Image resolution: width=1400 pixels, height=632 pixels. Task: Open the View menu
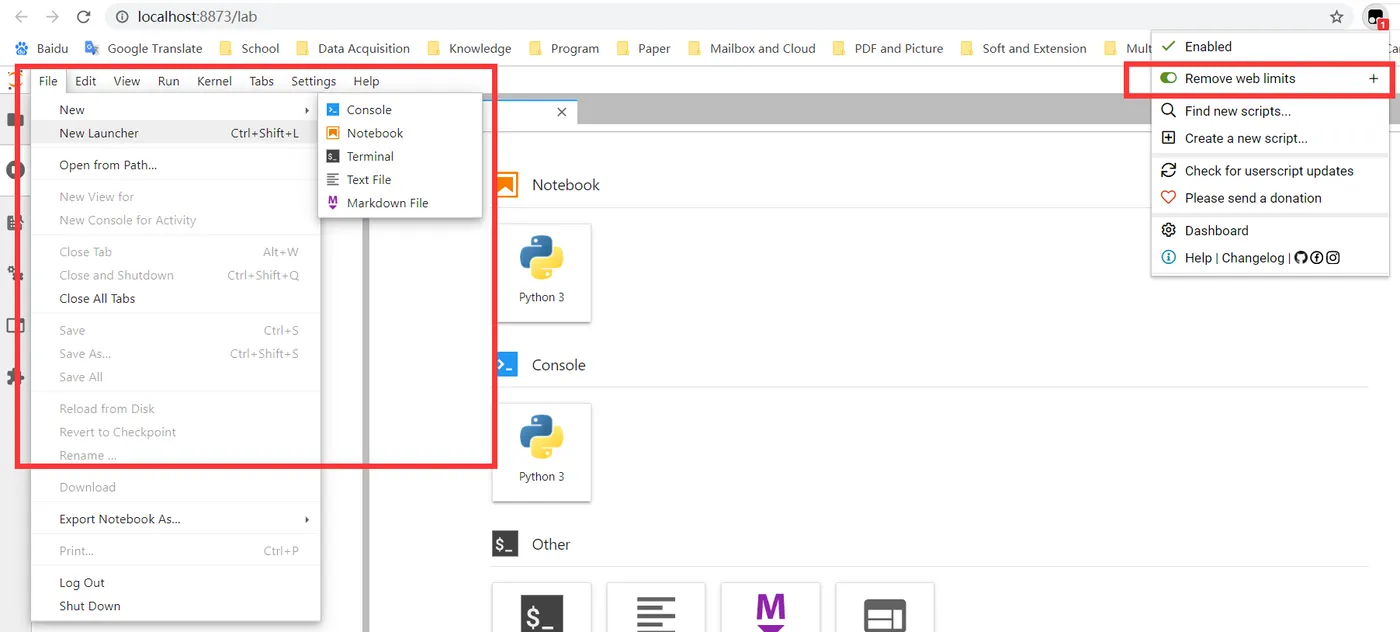coord(127,81)
